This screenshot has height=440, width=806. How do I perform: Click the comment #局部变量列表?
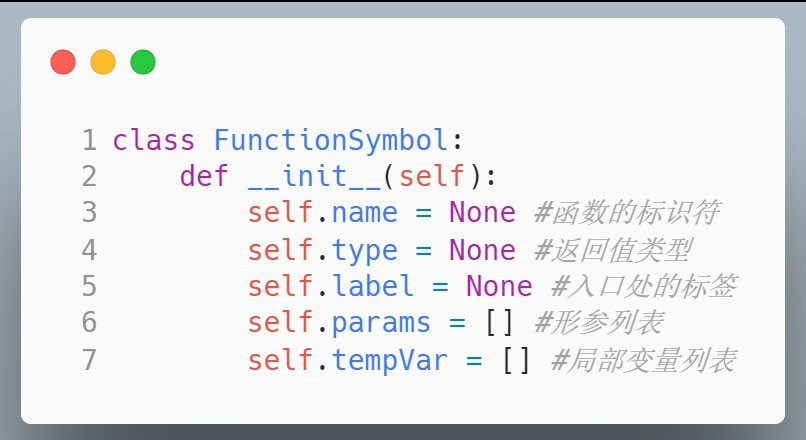tap(644, 360)
